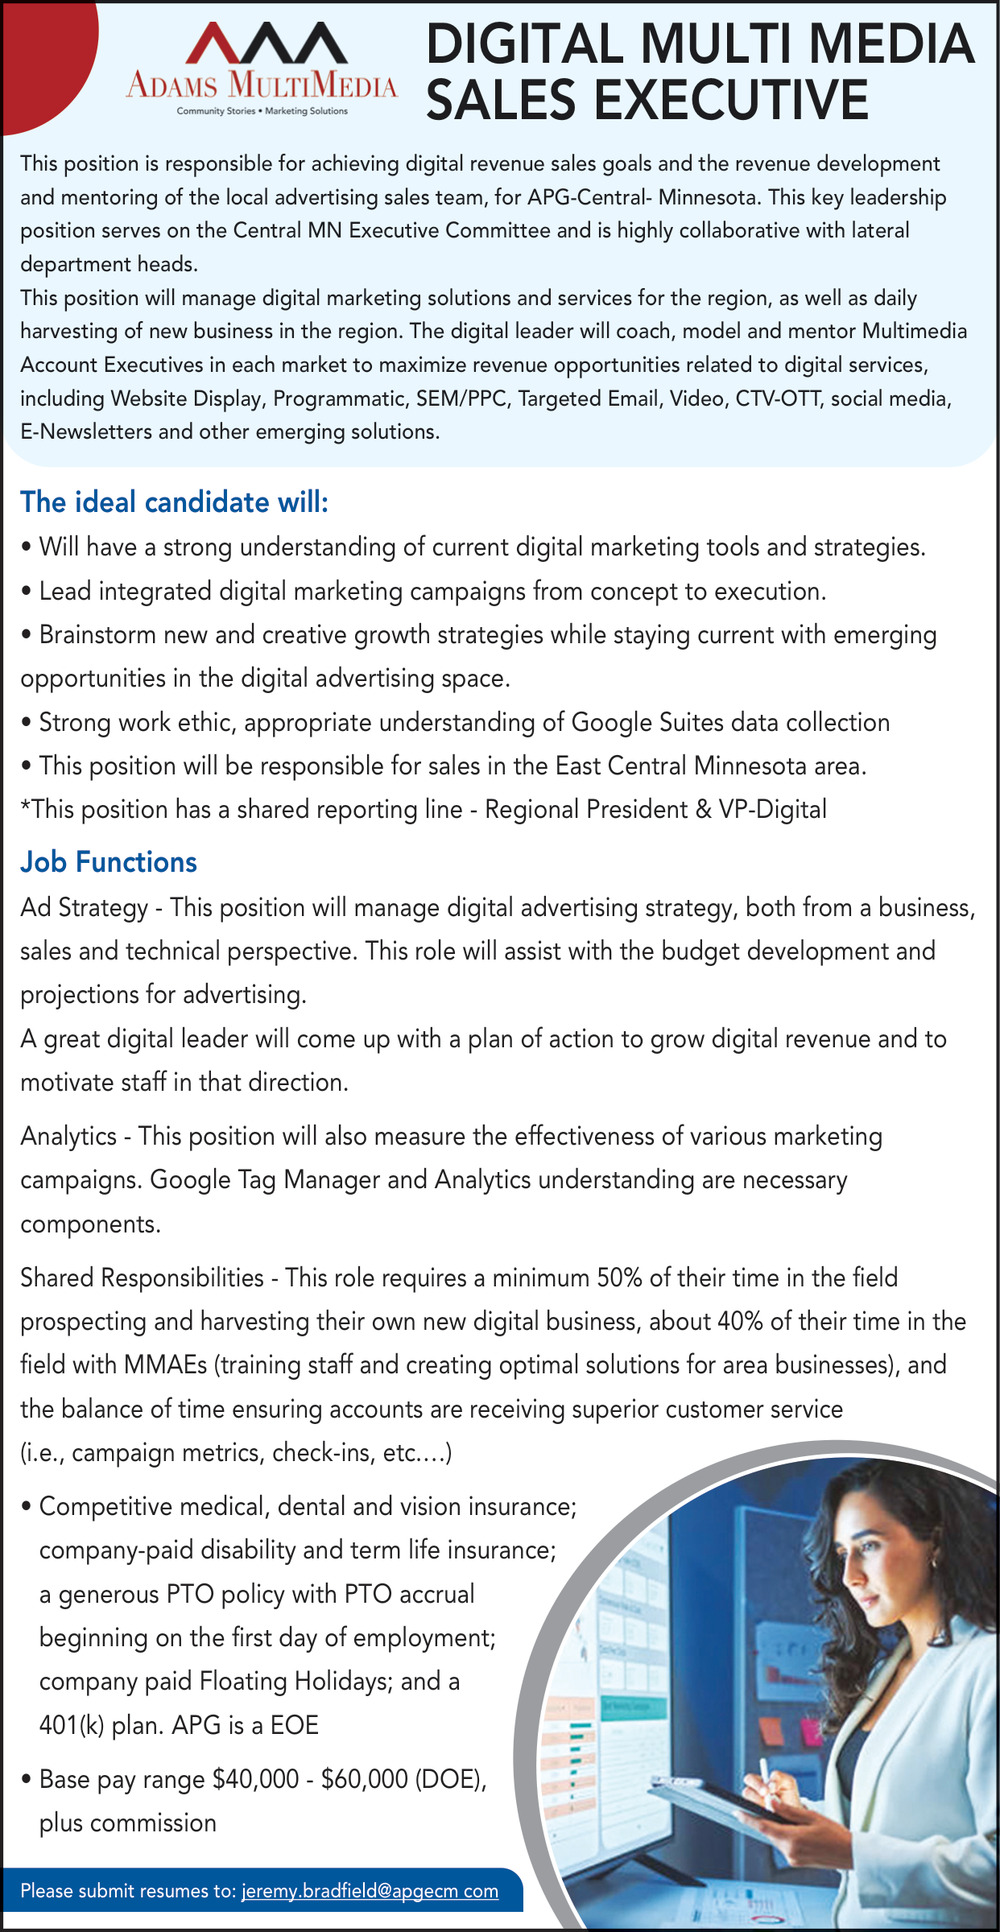Screen dimensions: 1000x1932
Task: Click the 'Shared Responsibilities' paragraph start
Action: pos(142,1277)
